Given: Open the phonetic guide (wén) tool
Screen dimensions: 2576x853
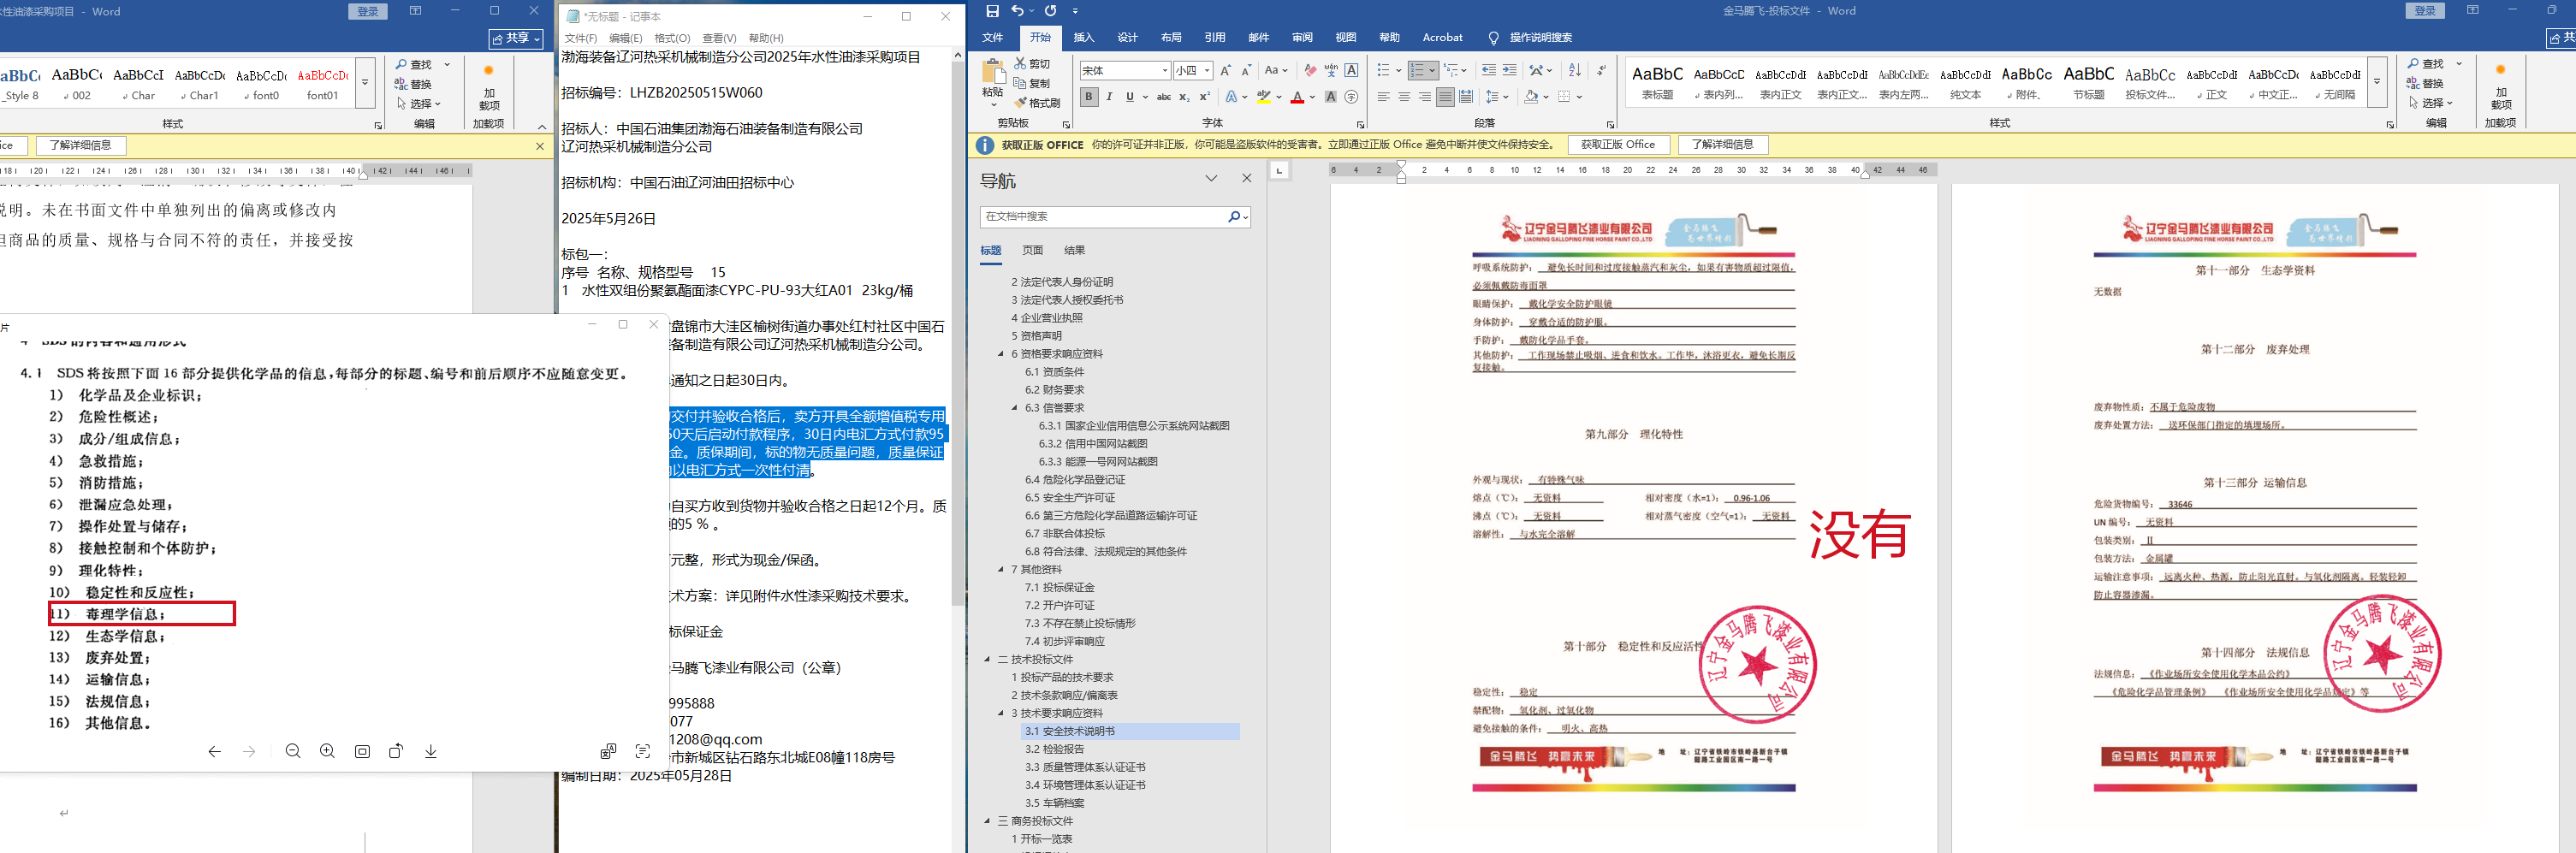Looking at the screenshot, I should [1331, 71].
